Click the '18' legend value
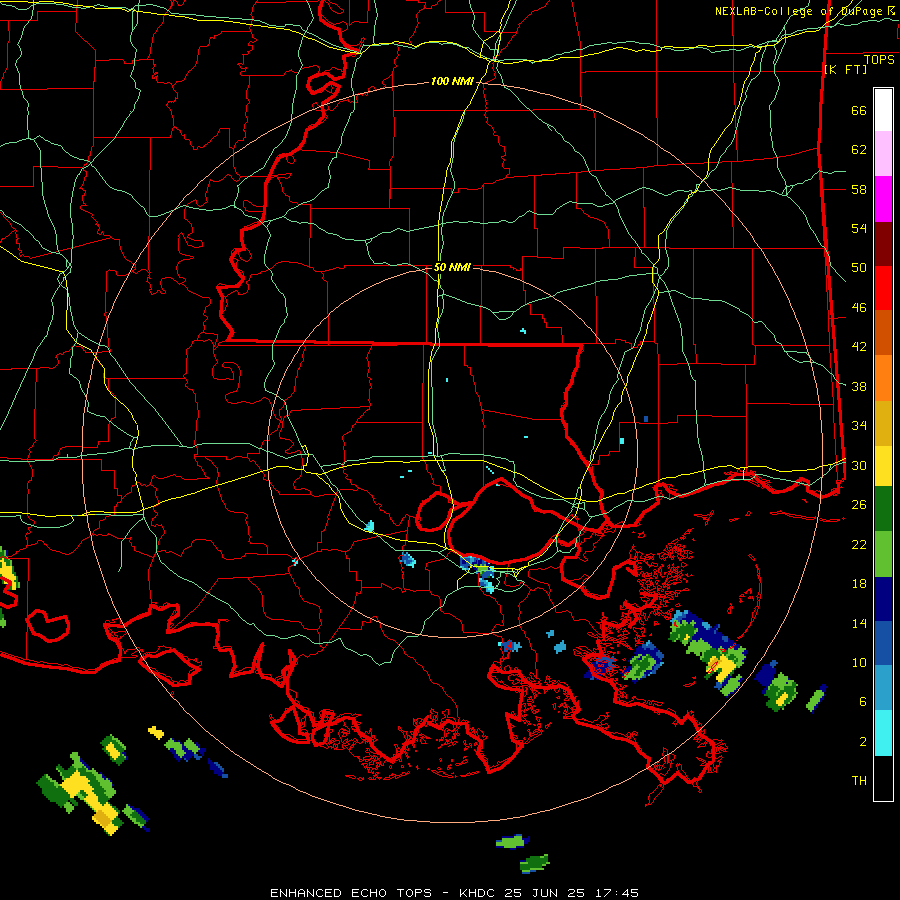The width and height of the screenshot is (900, 900). 859,584
